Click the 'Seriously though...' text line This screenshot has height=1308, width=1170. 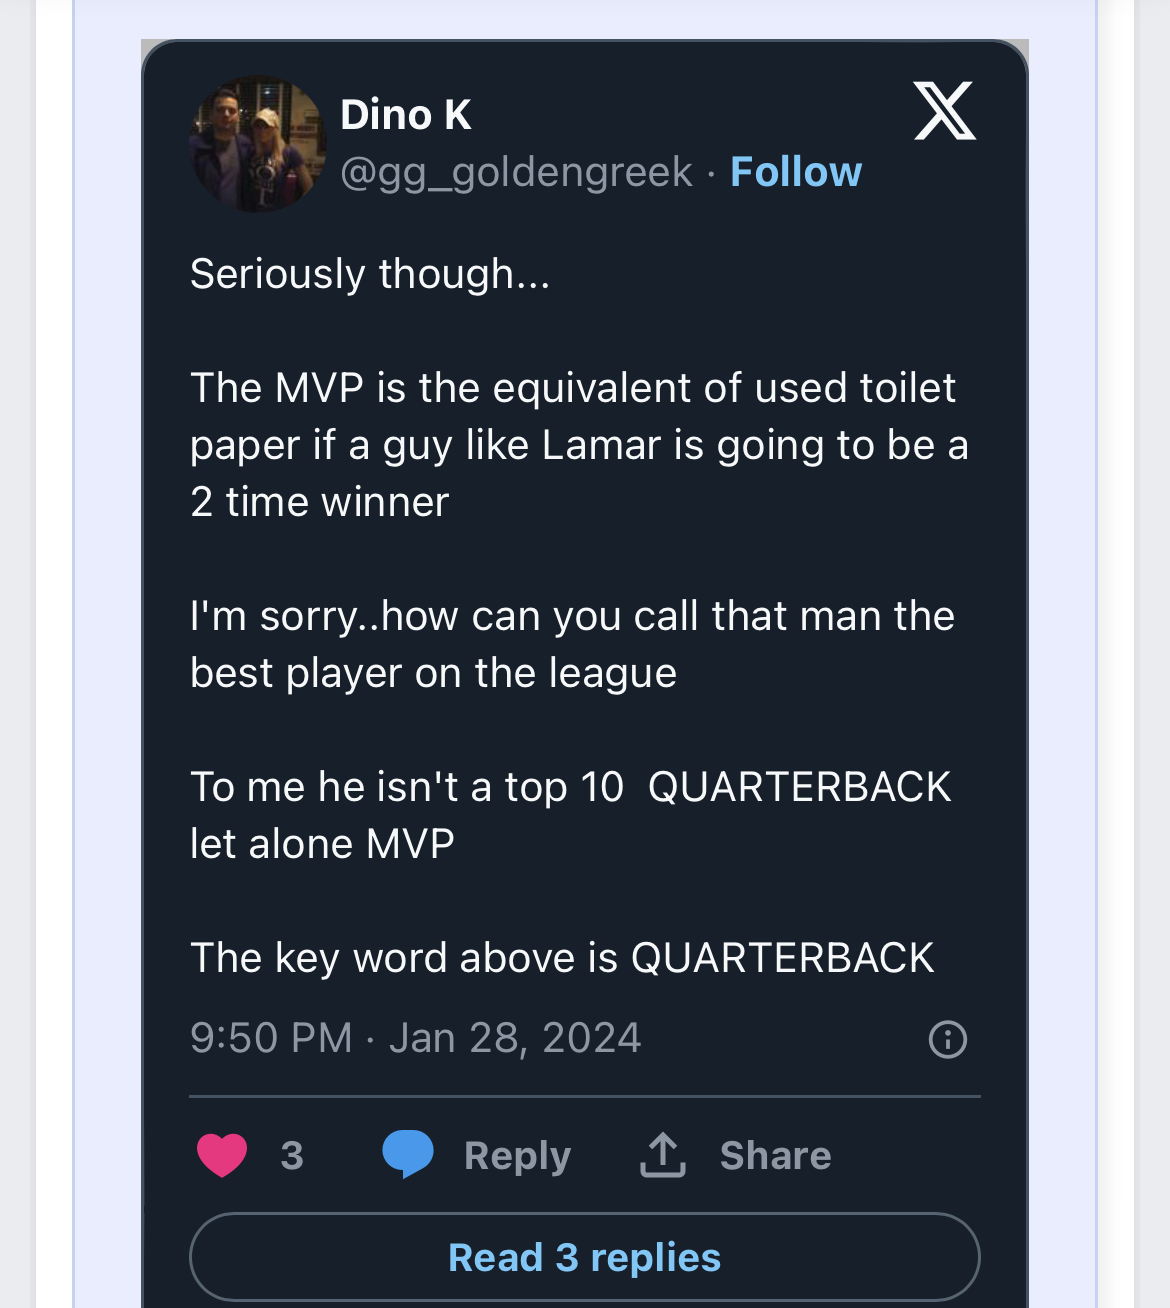click(370, 274)
